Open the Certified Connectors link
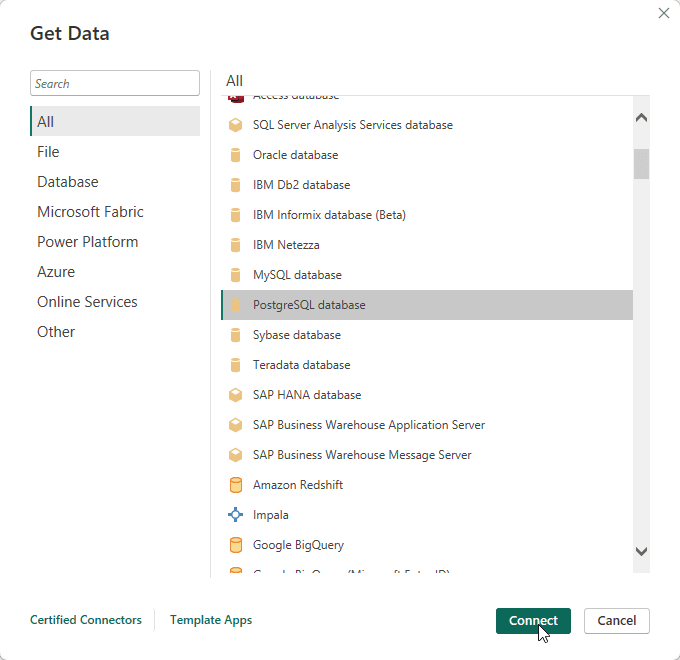Screen dimensions: 680x660 86,620
